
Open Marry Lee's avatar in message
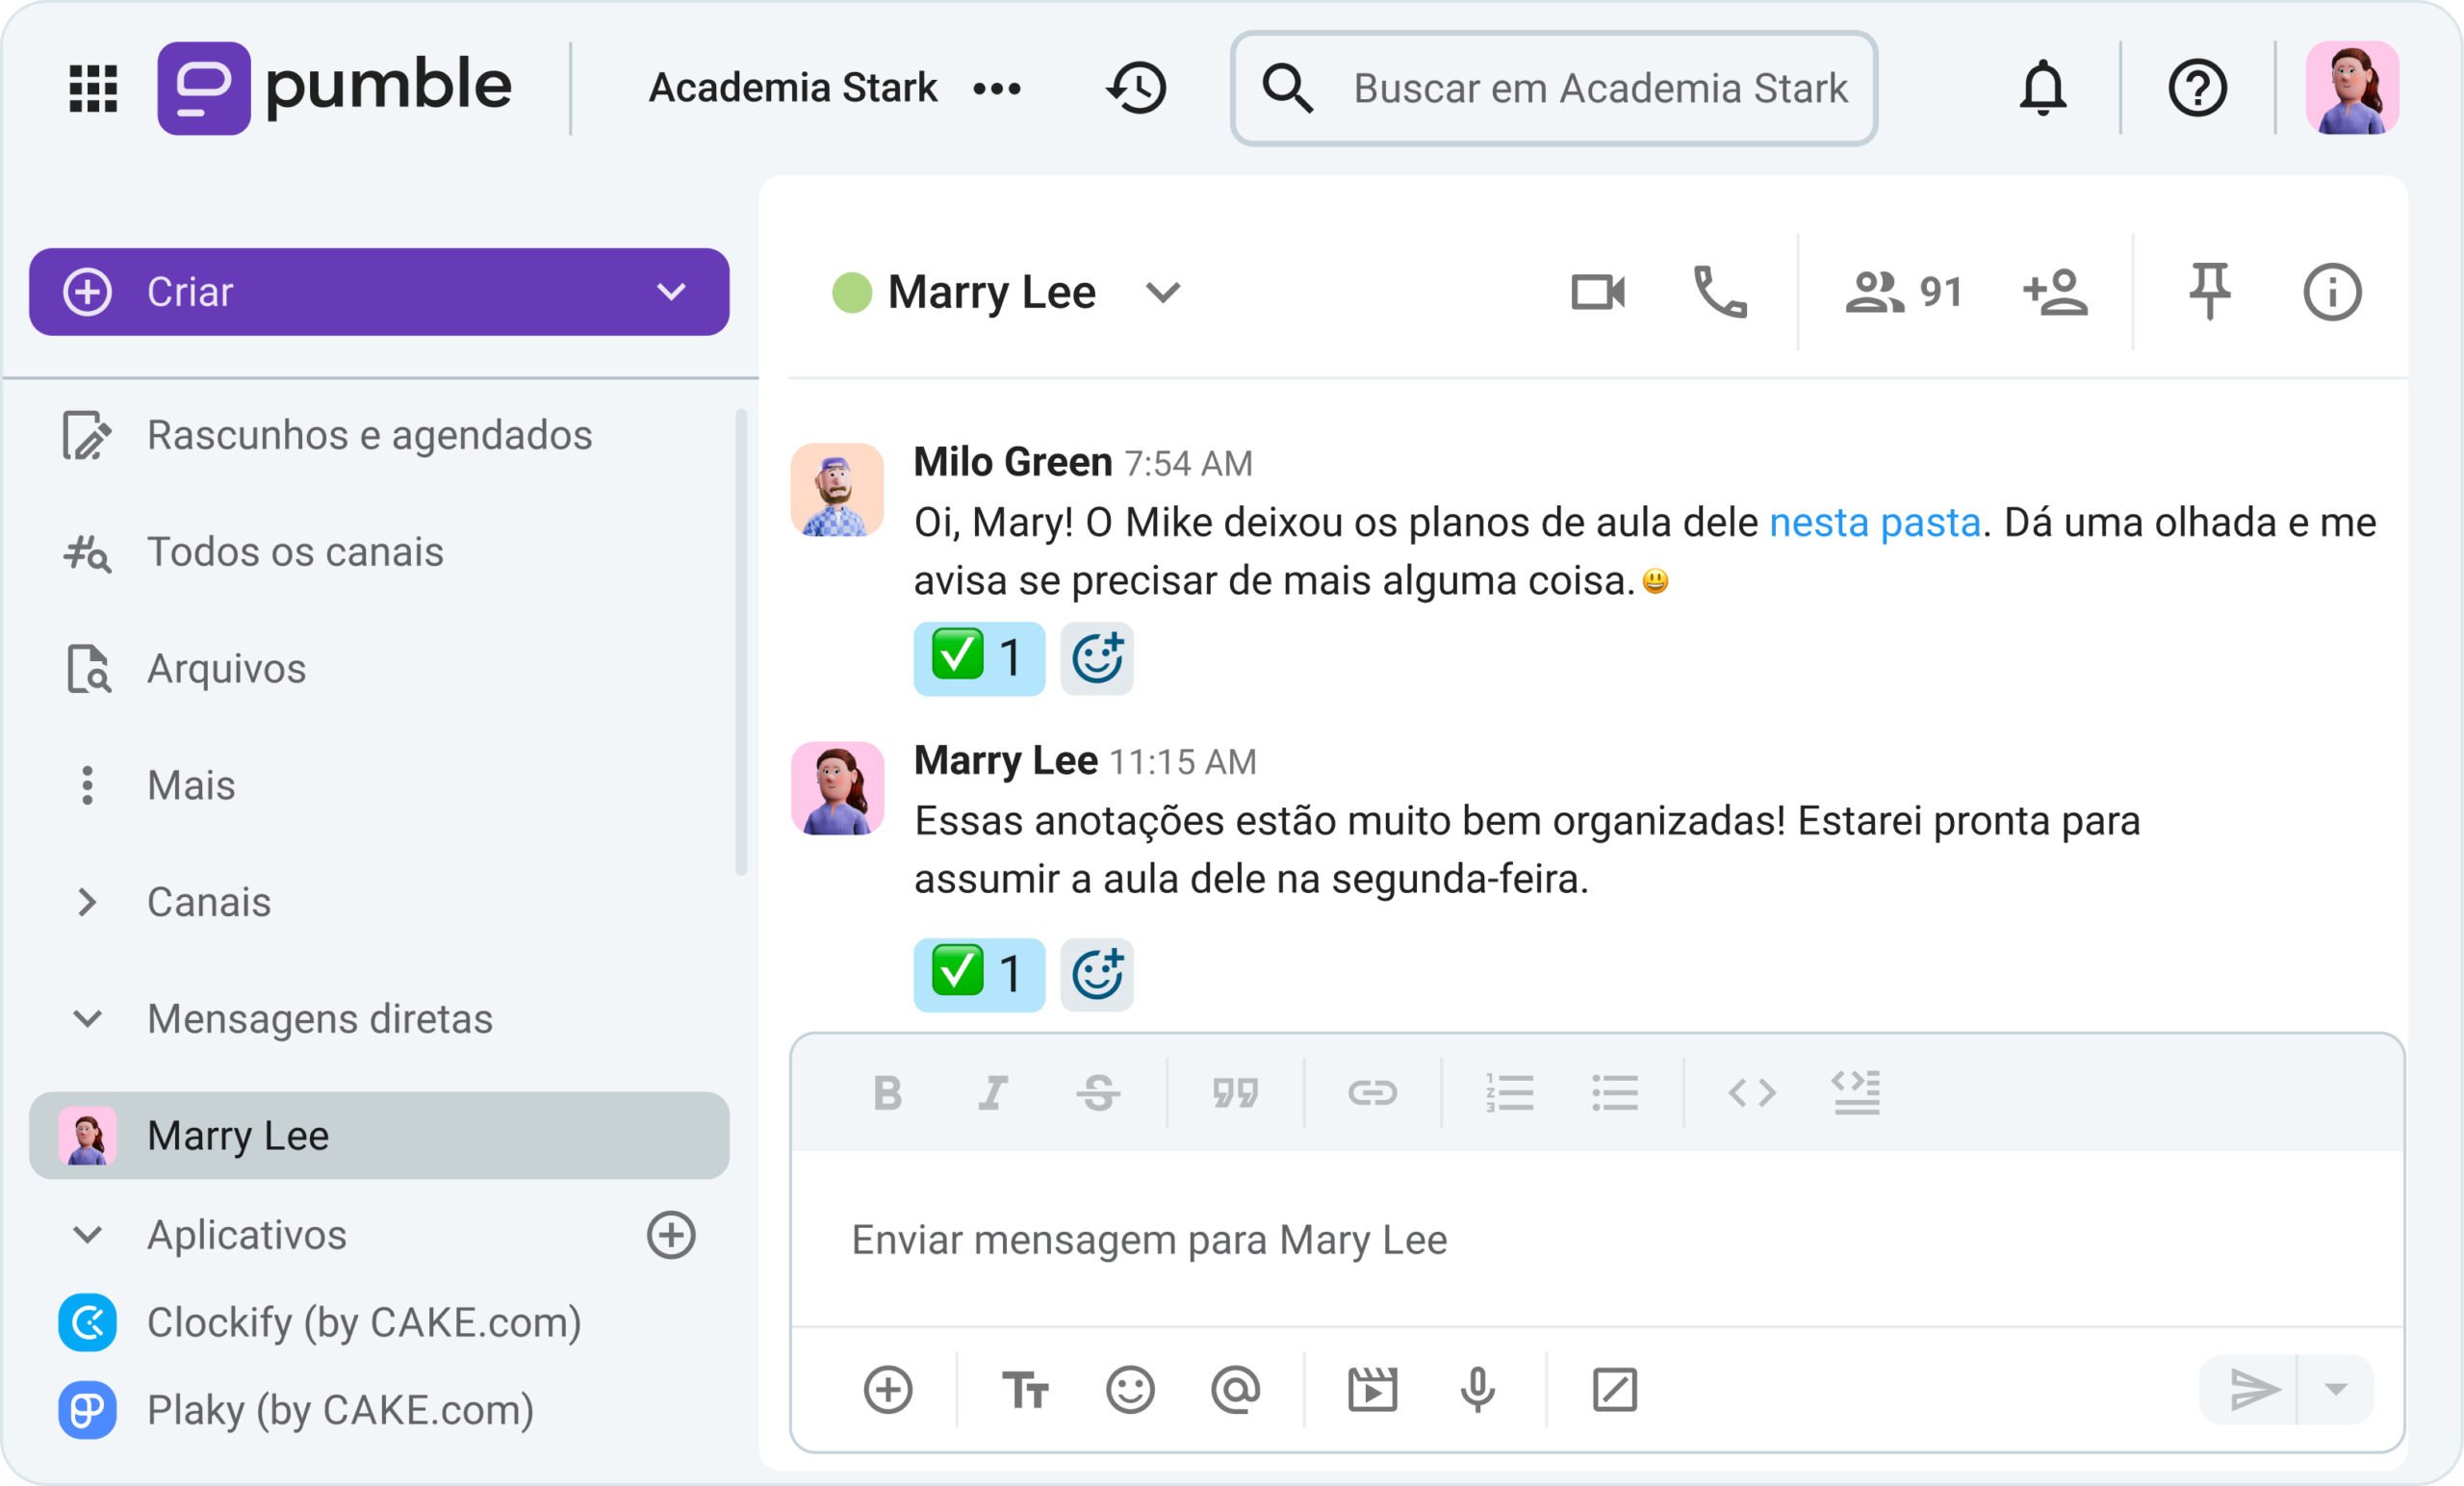pos(837,788)
